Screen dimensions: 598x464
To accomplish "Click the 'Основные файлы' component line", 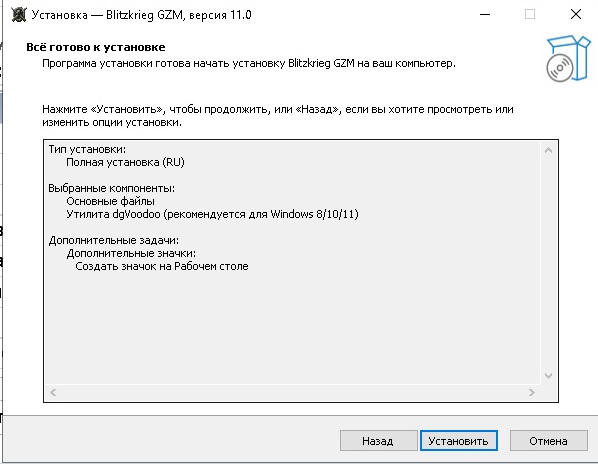I will (x=111, y=201).
